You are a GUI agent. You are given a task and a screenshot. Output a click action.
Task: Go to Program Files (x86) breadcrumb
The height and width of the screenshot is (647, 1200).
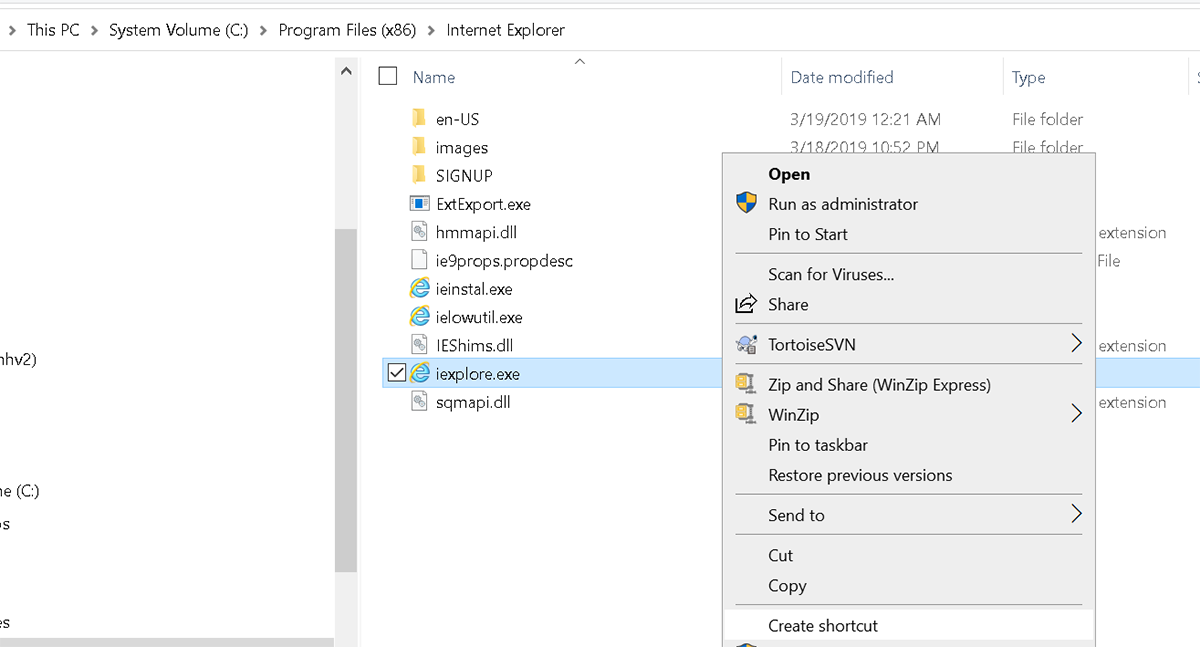click(x=348, y=30)
